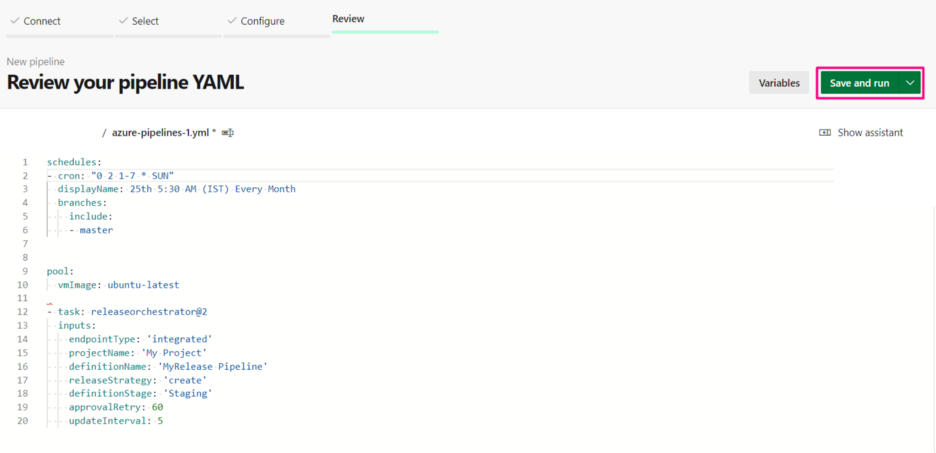
Task: Click the inputs: line
Action: (x=77, y=326)
